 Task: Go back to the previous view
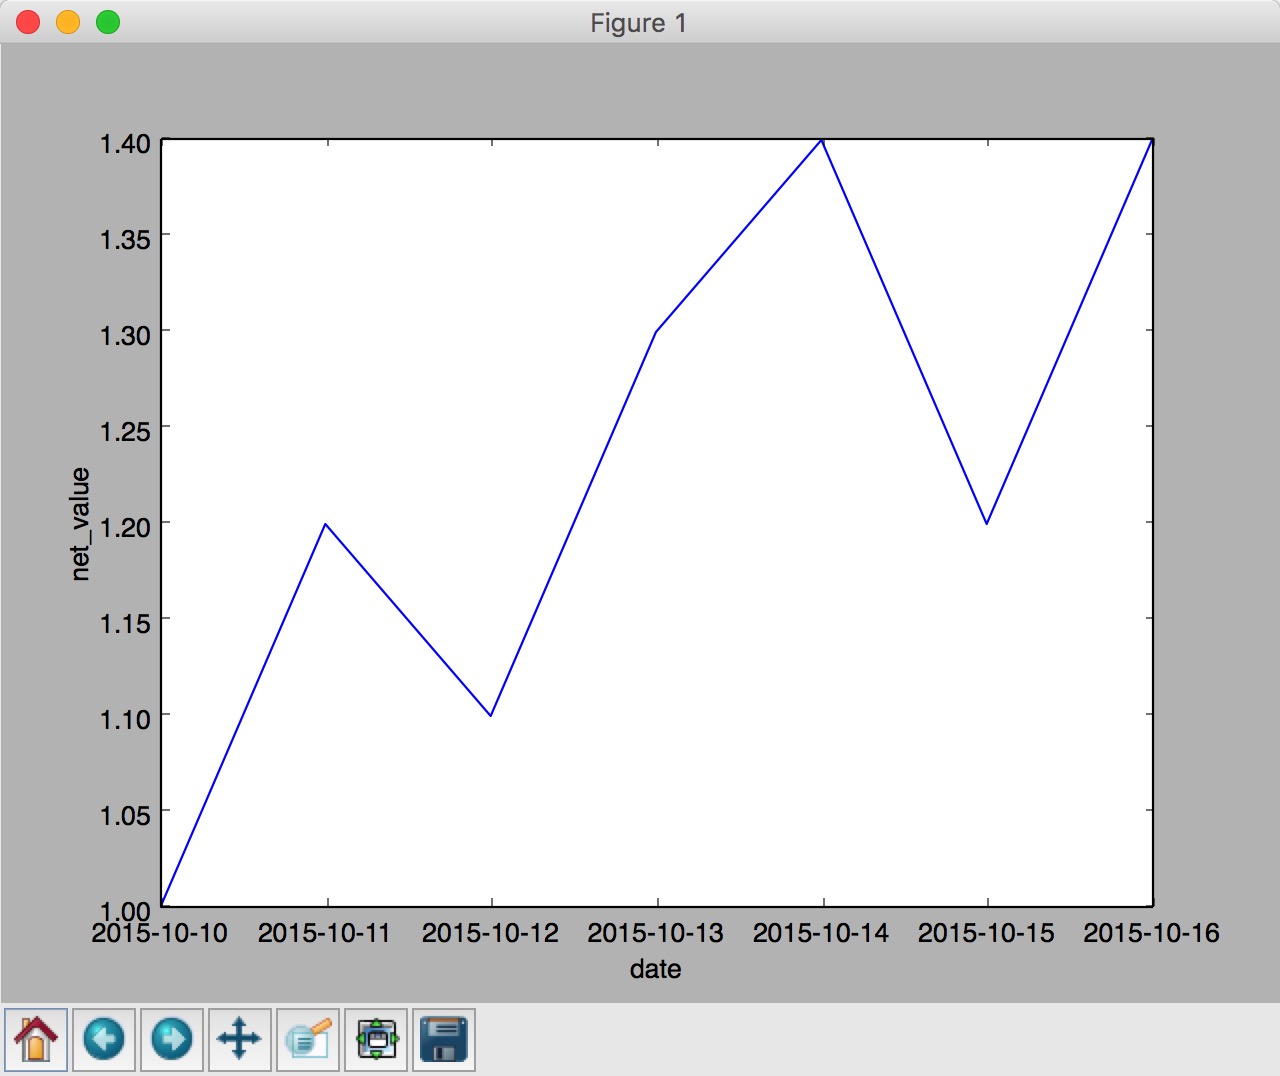[x=104, y=1040]
